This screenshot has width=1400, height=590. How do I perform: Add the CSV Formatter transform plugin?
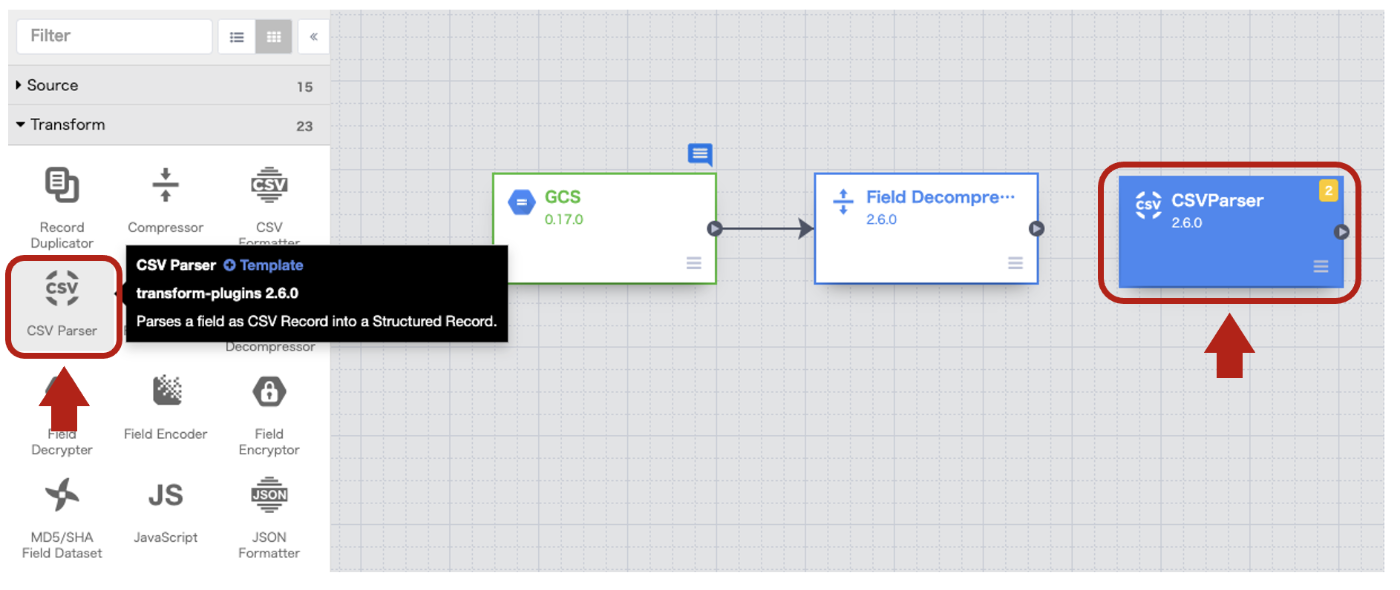pos(269,206)
